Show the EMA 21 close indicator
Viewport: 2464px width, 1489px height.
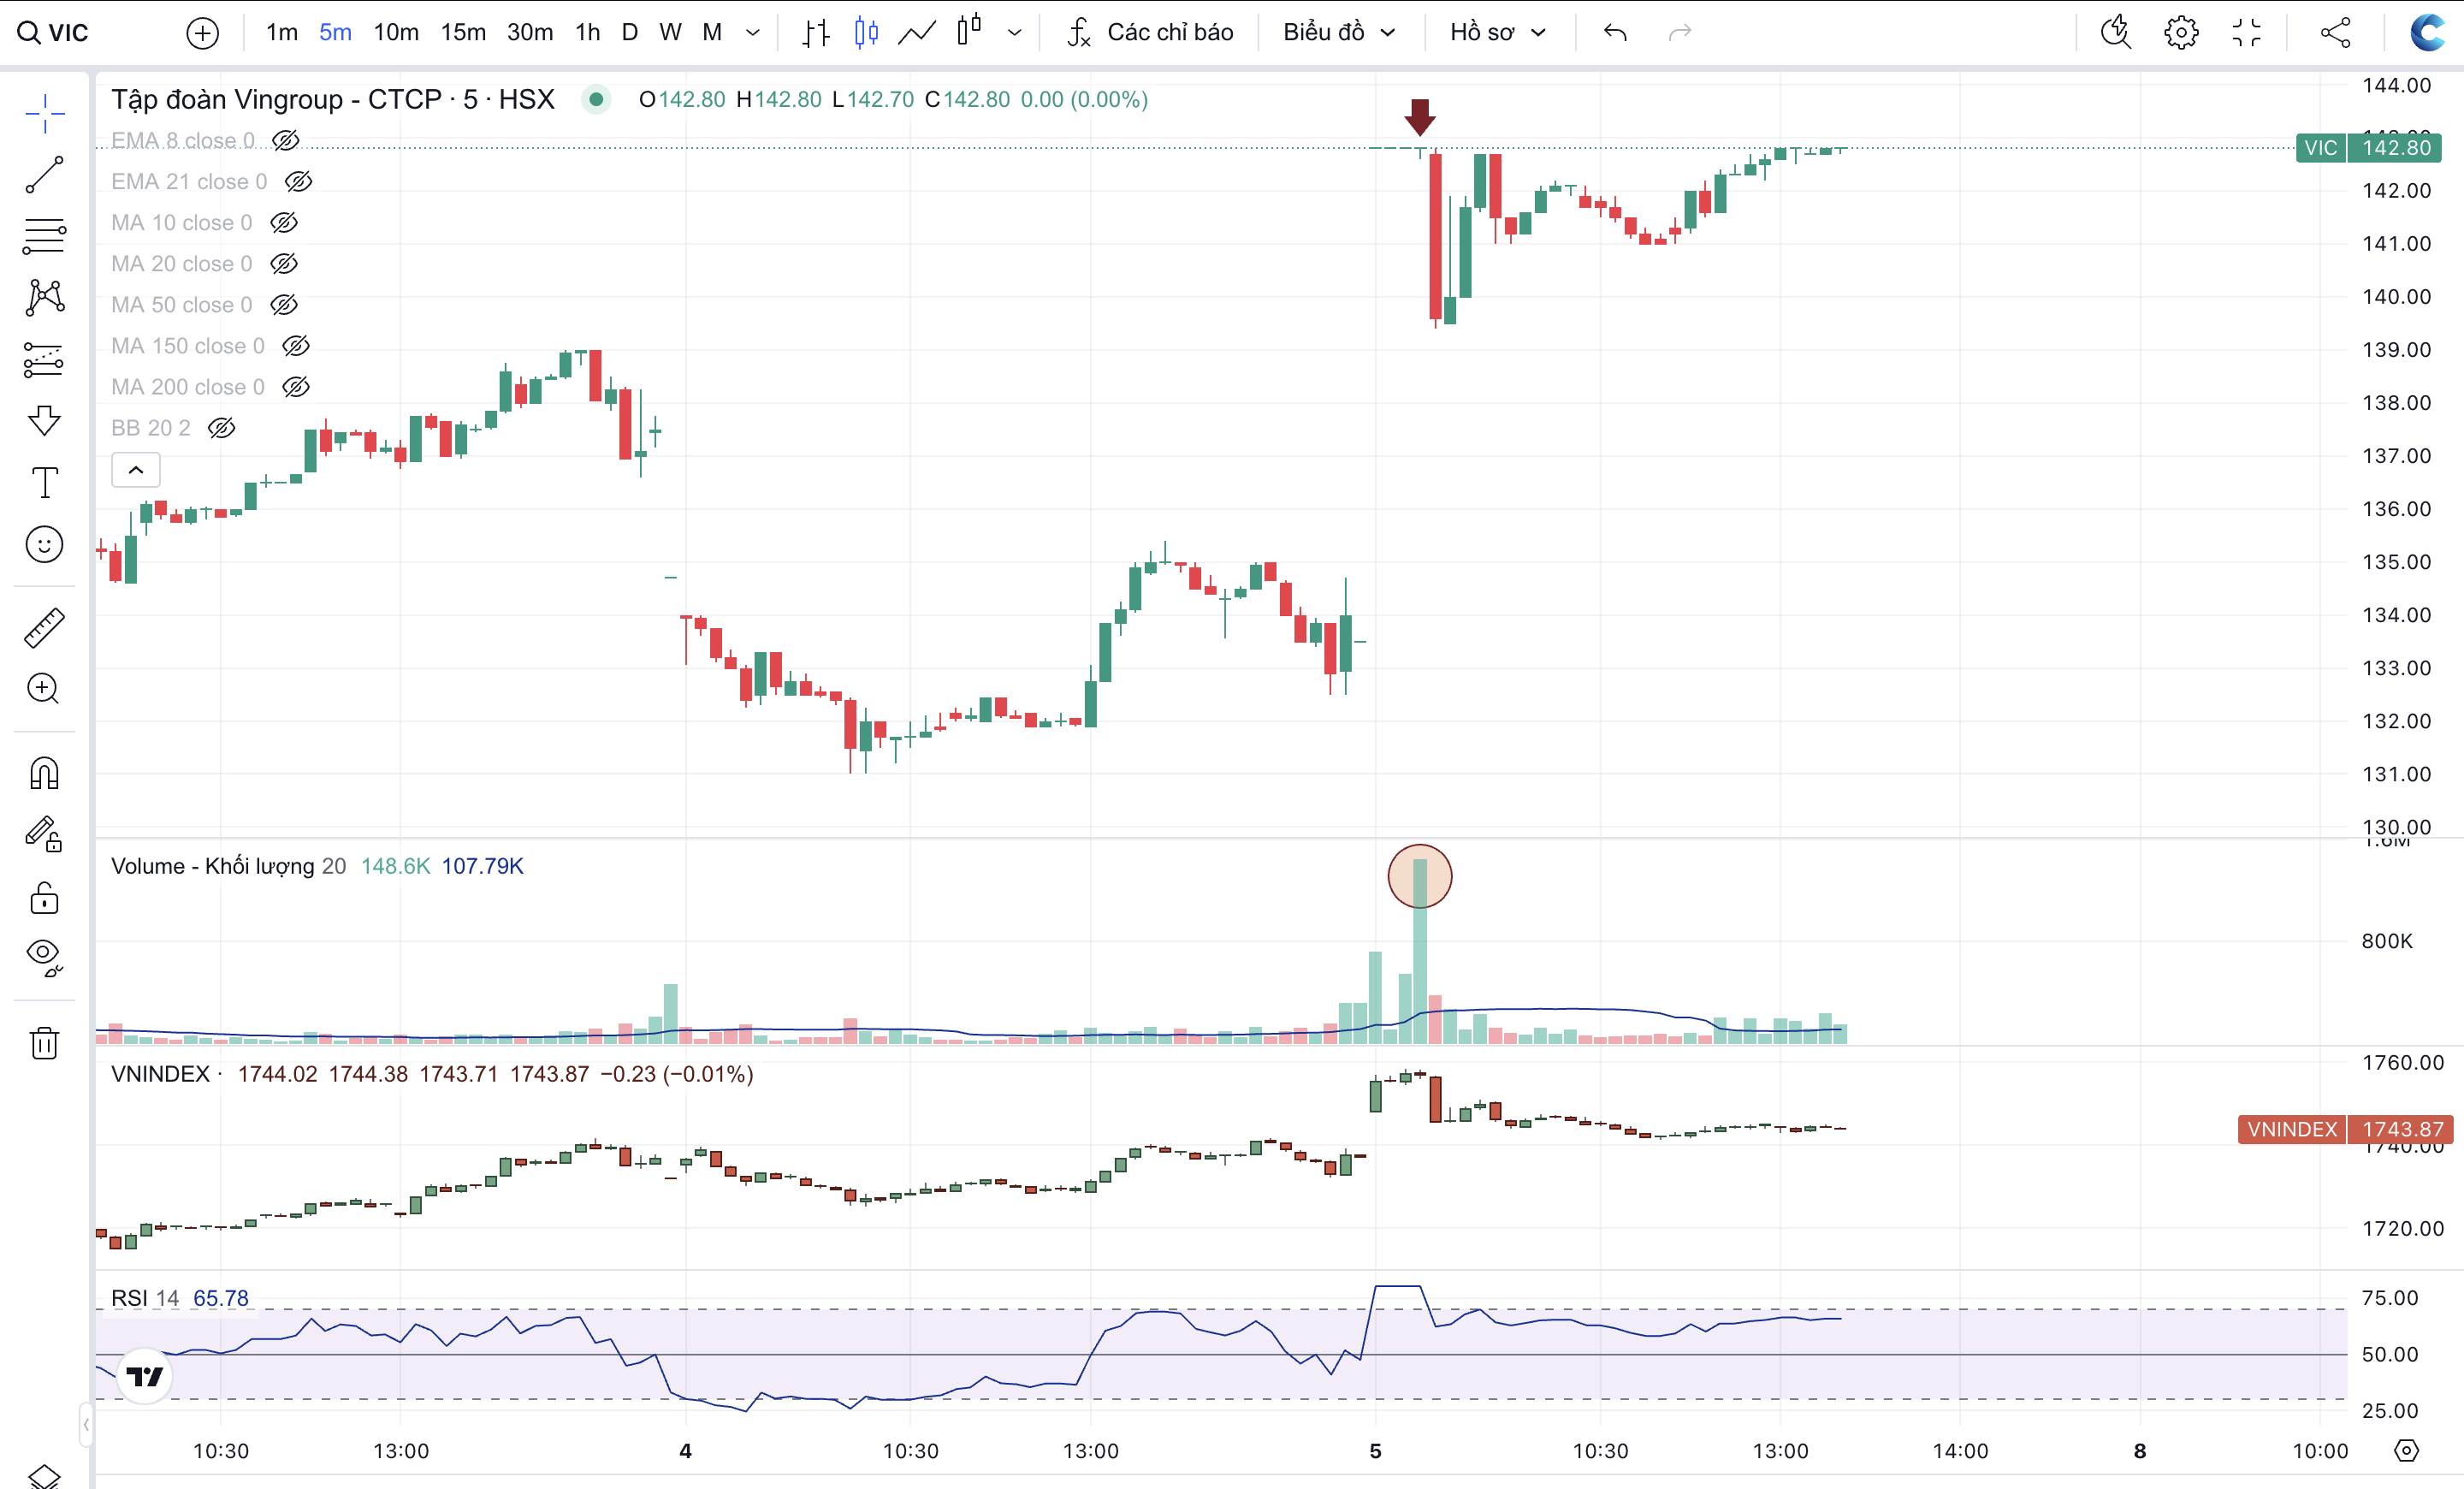pos(298,181)
